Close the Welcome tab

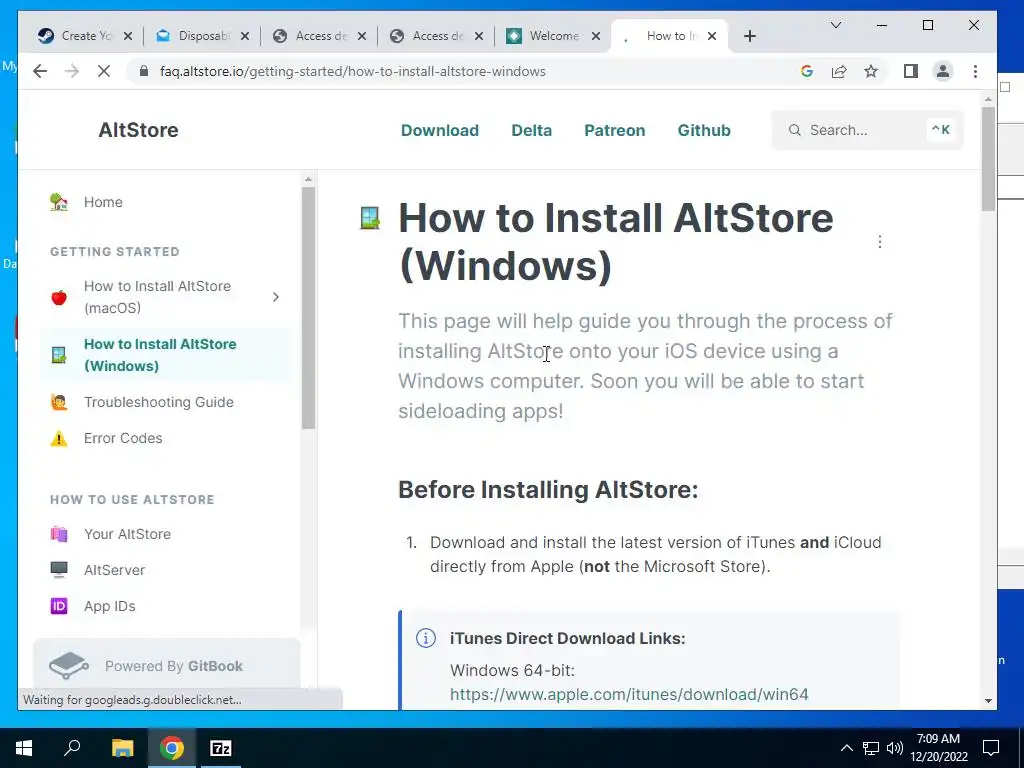pos(596,36)
